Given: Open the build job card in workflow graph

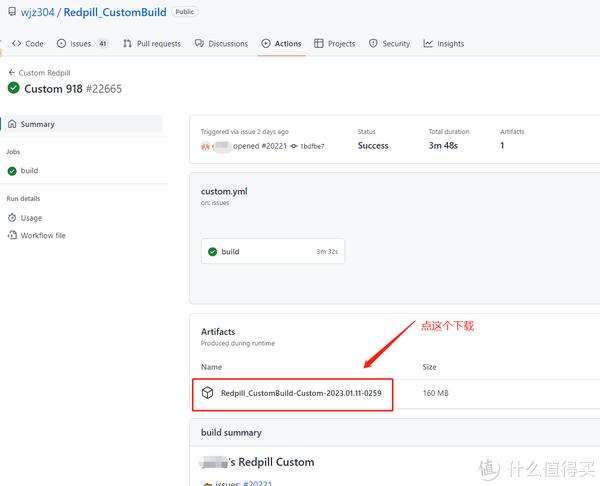Looking at the screenshot, I should click(273, 251).
